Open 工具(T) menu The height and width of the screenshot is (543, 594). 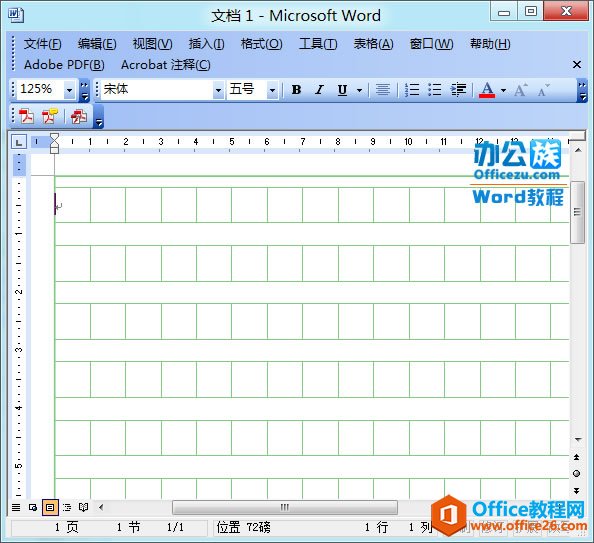pyautogui.click(x=318, y=44)
